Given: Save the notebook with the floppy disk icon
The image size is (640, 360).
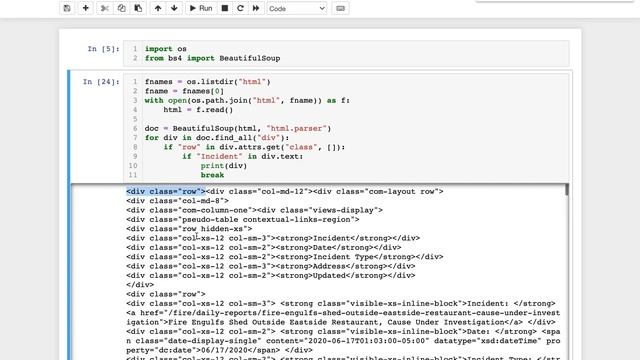Looking at the screenshot, I should 67,8.
